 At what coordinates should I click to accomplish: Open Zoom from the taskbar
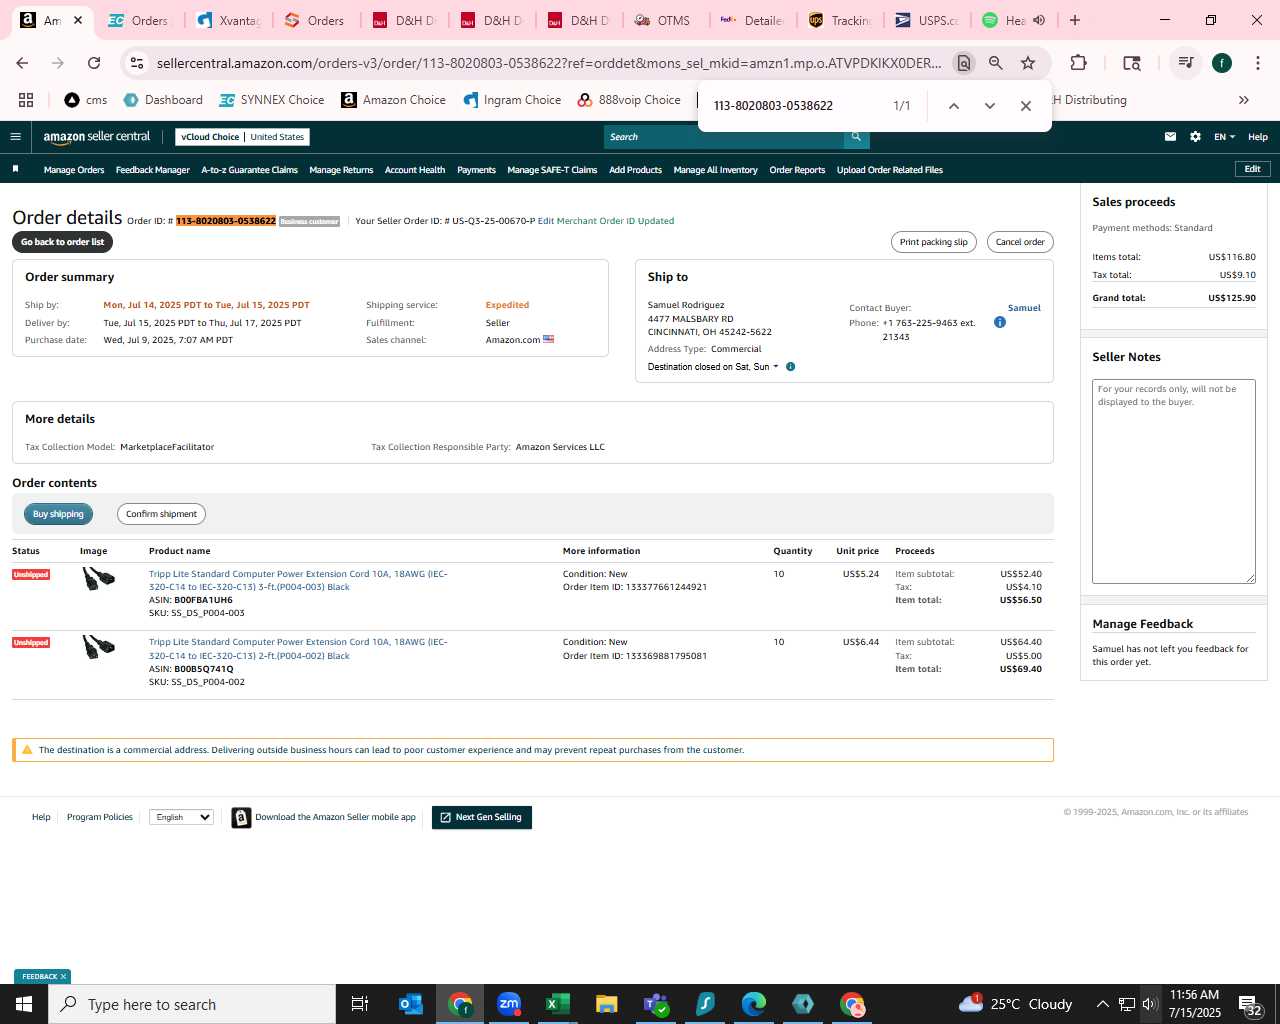(509, 1004)
